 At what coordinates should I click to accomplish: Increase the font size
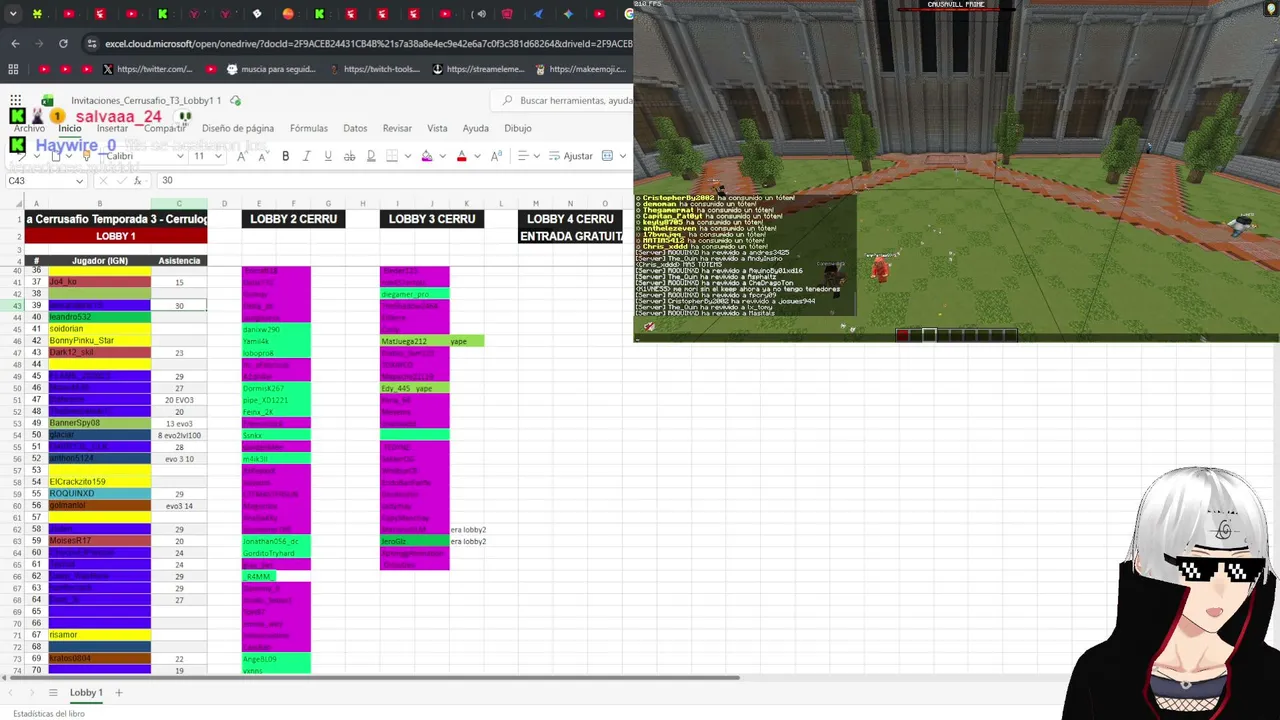242,156
